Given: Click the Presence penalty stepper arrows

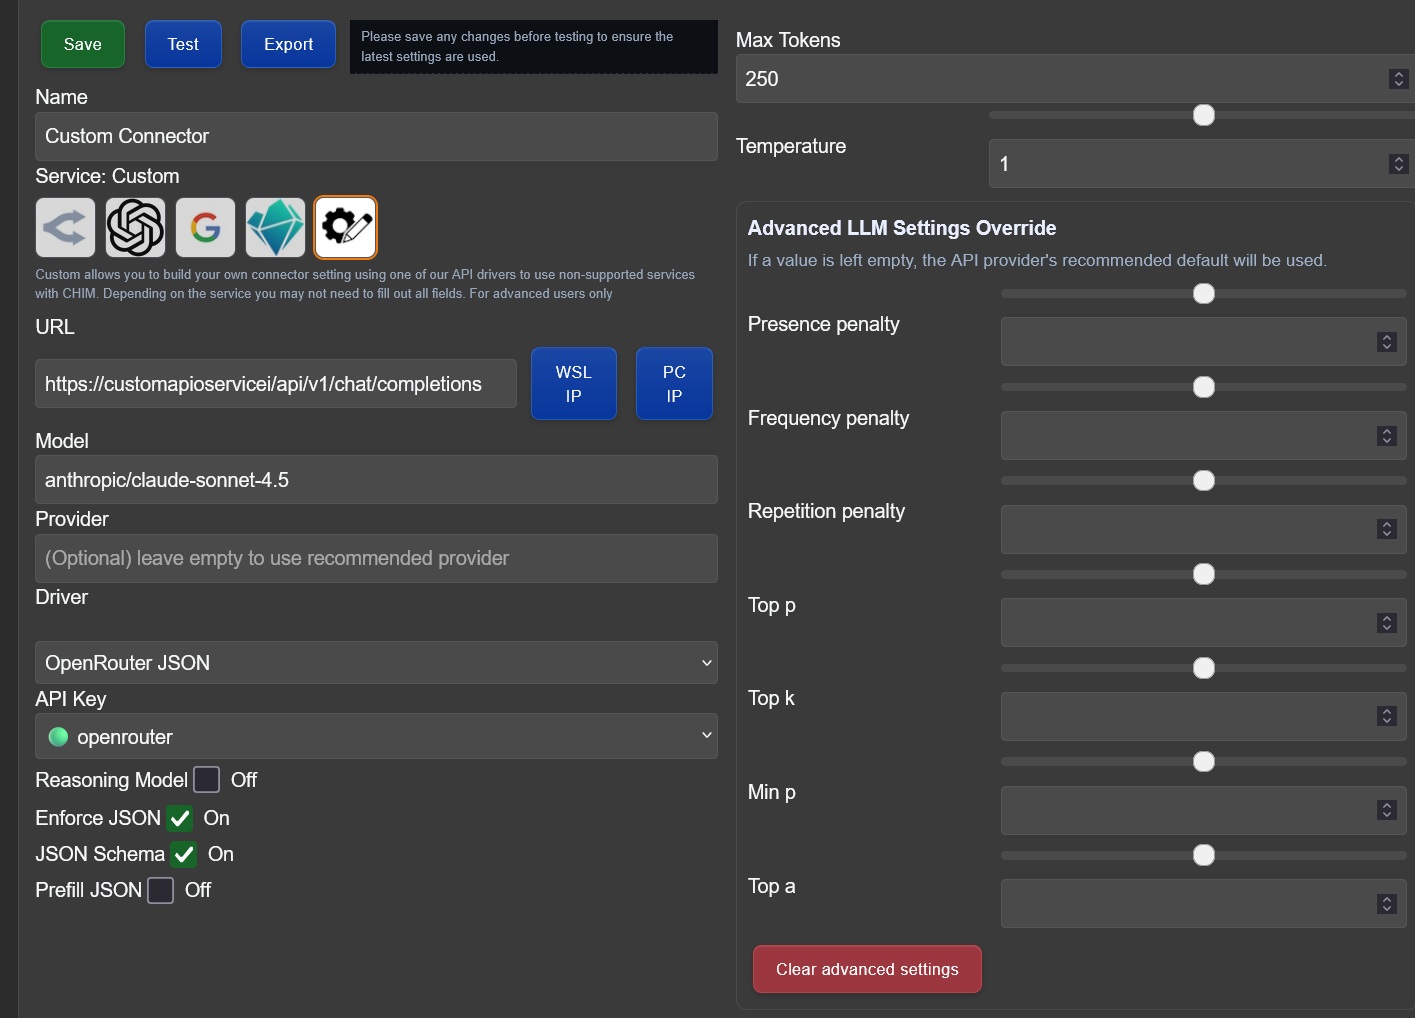Looking at the screenshot, I should pos(1386,342).
